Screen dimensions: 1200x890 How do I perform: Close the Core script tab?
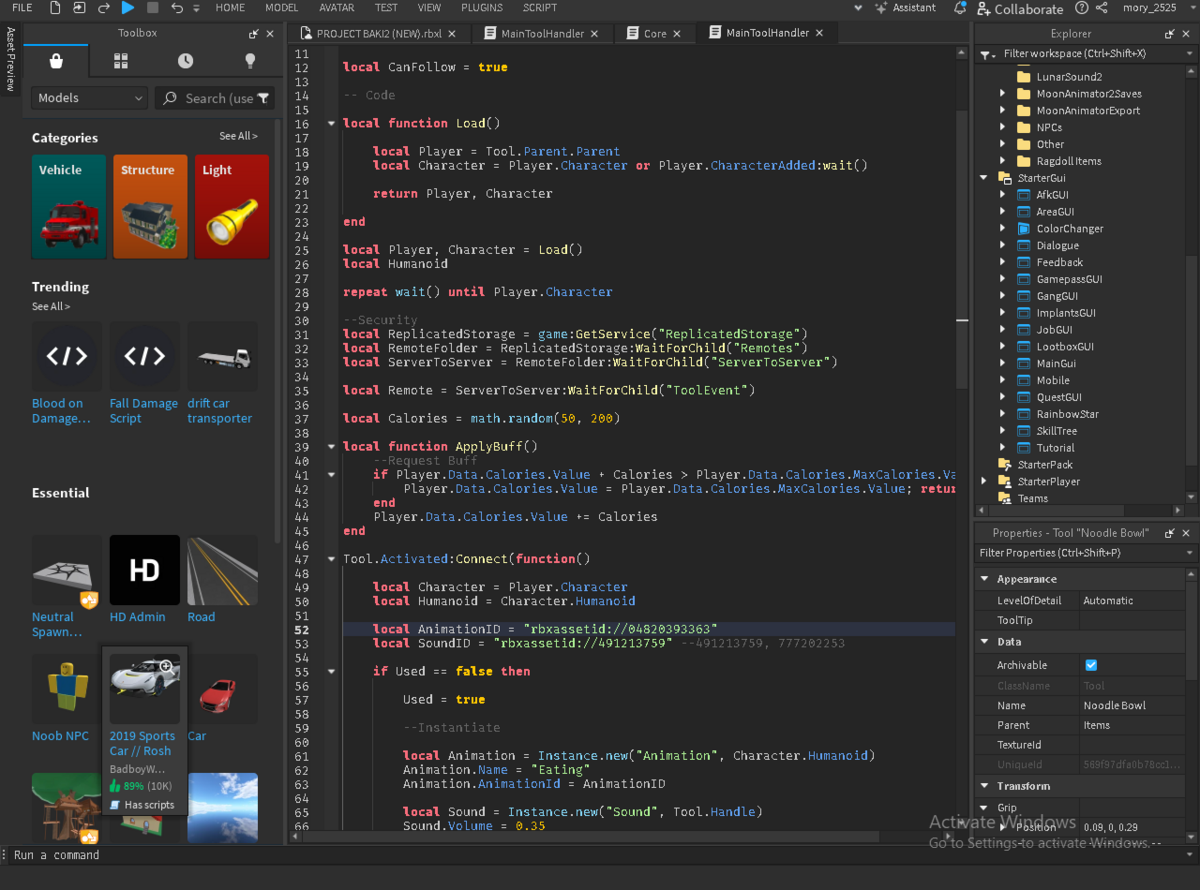pos(678,34)
